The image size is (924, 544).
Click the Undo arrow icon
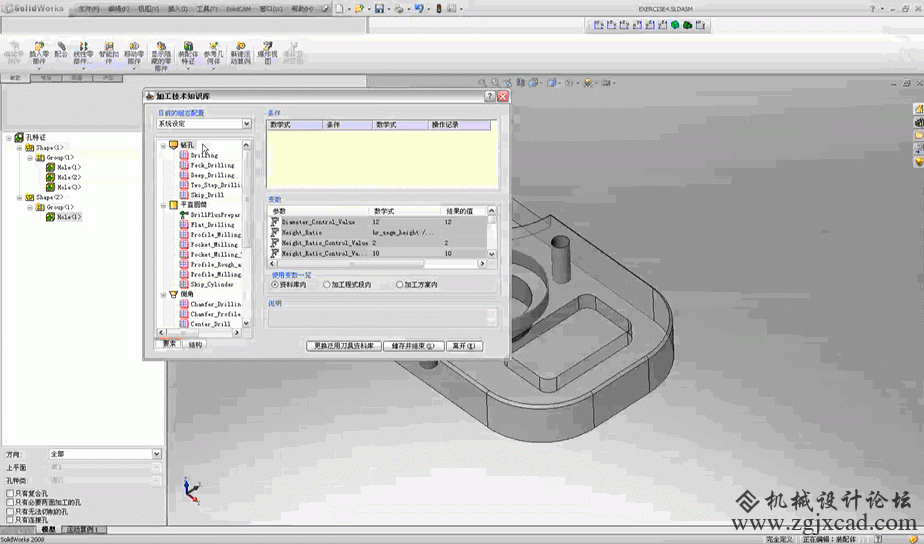[x=419, y=8]
